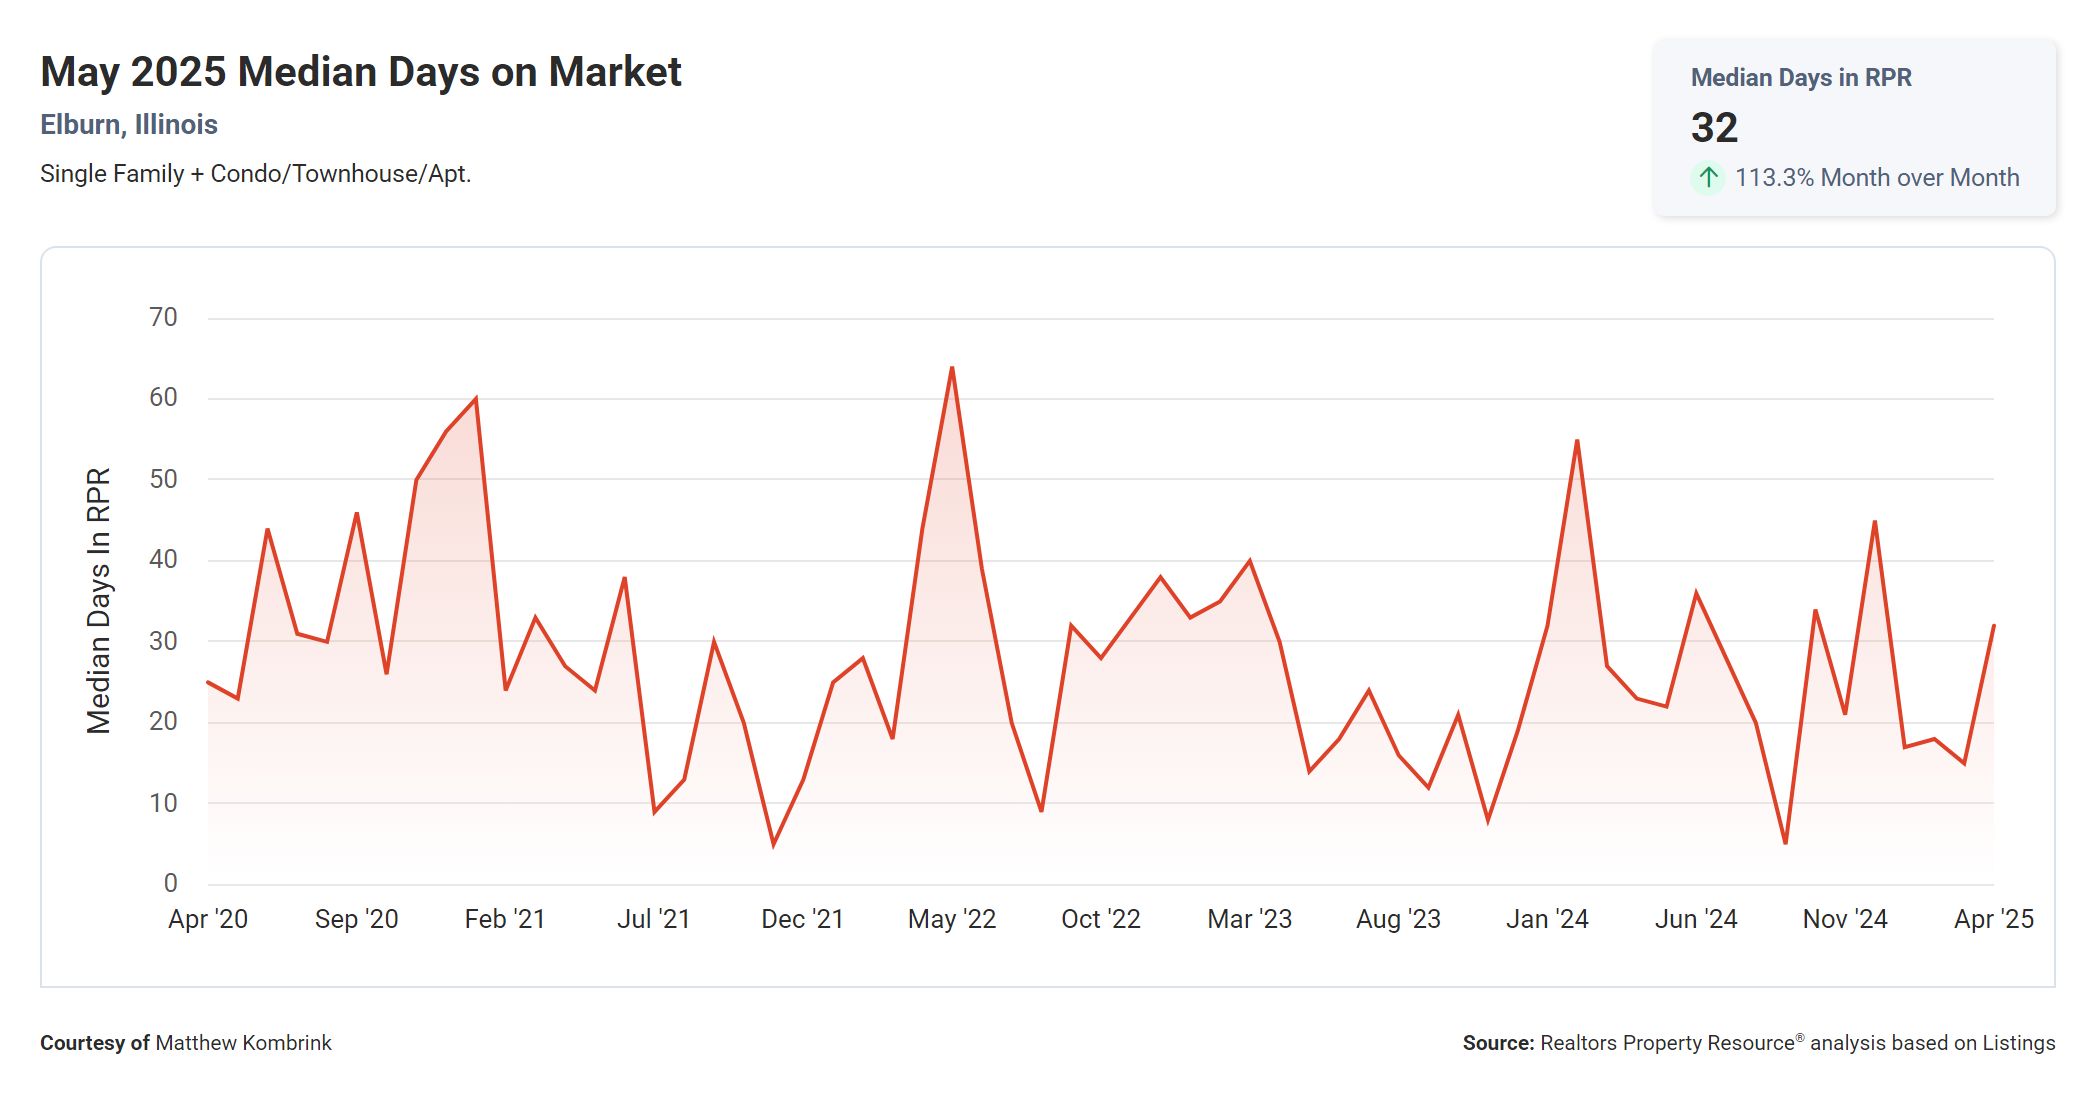Screen dimensions: 2096x1100
Task: Click the Jan '24 x-axis label
Action: [1546, 919]
